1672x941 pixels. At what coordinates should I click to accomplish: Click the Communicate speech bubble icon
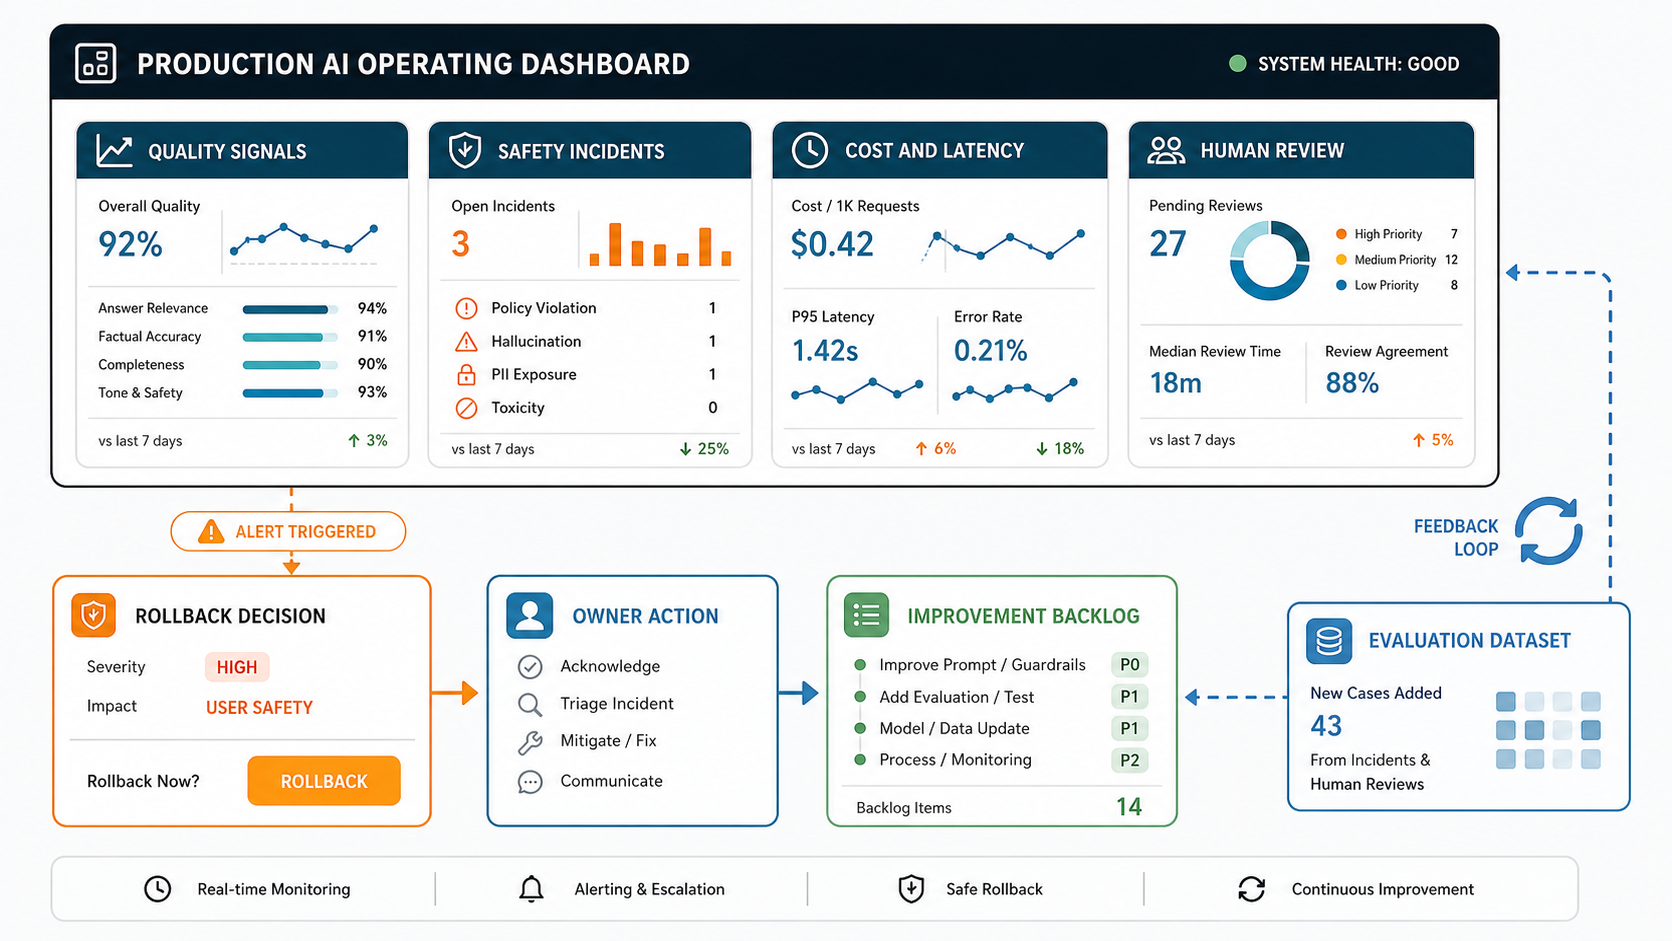coord(530,782)
